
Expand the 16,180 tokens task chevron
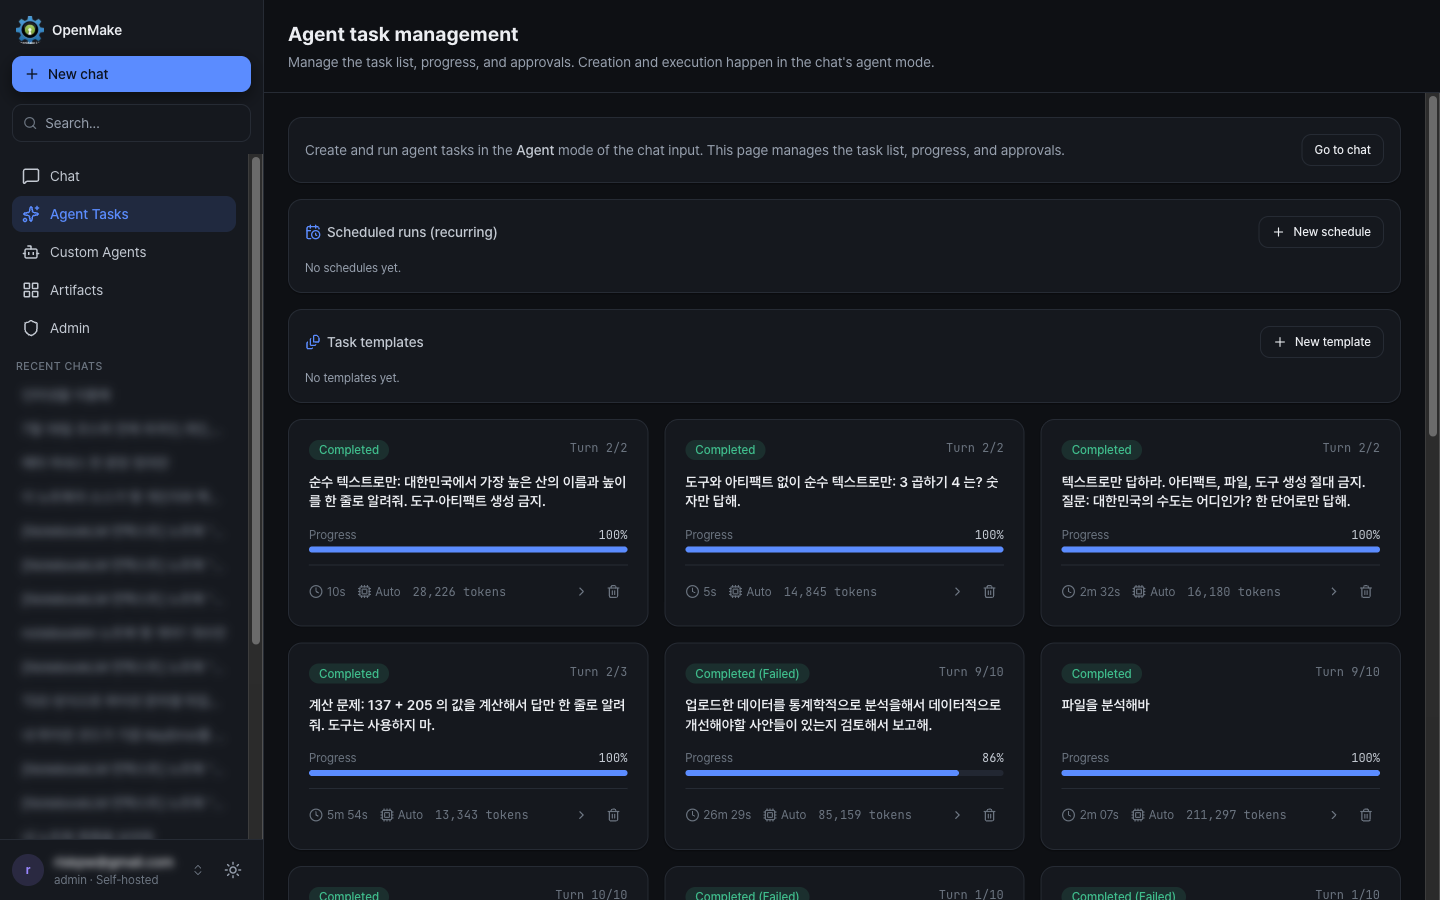pyautogui.click(x=1333, y=592)
